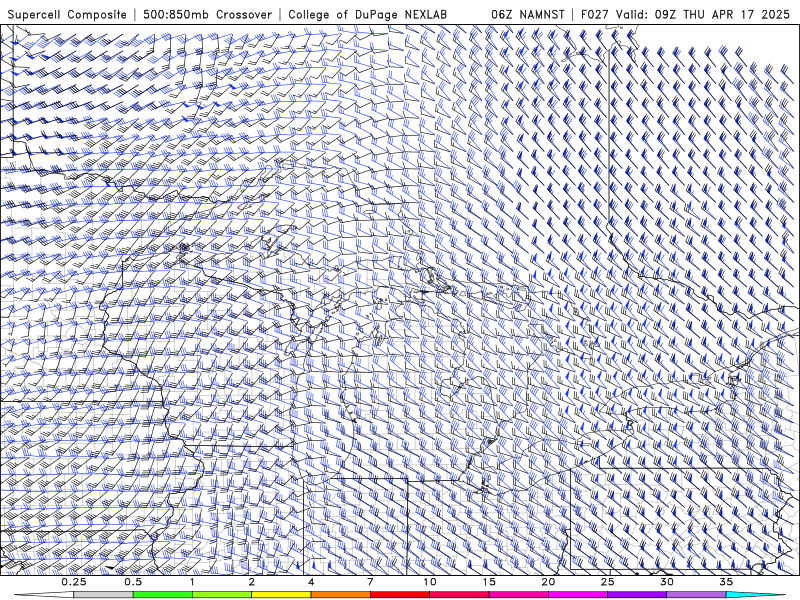Image resolution: width=800 pixels, height=600 pixels.
Task: Click the '1' colorbar label
Action: [x=192, y=582]
